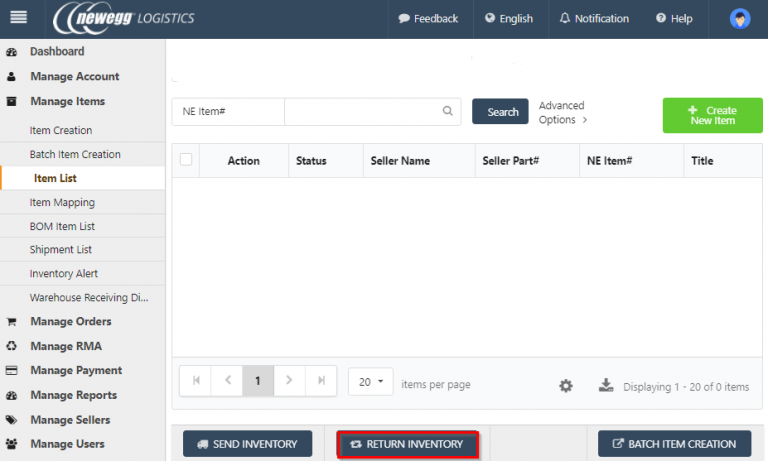Click the Return Inventory button
The height and width of the screenshot is (461, 768).
(407, 444)
